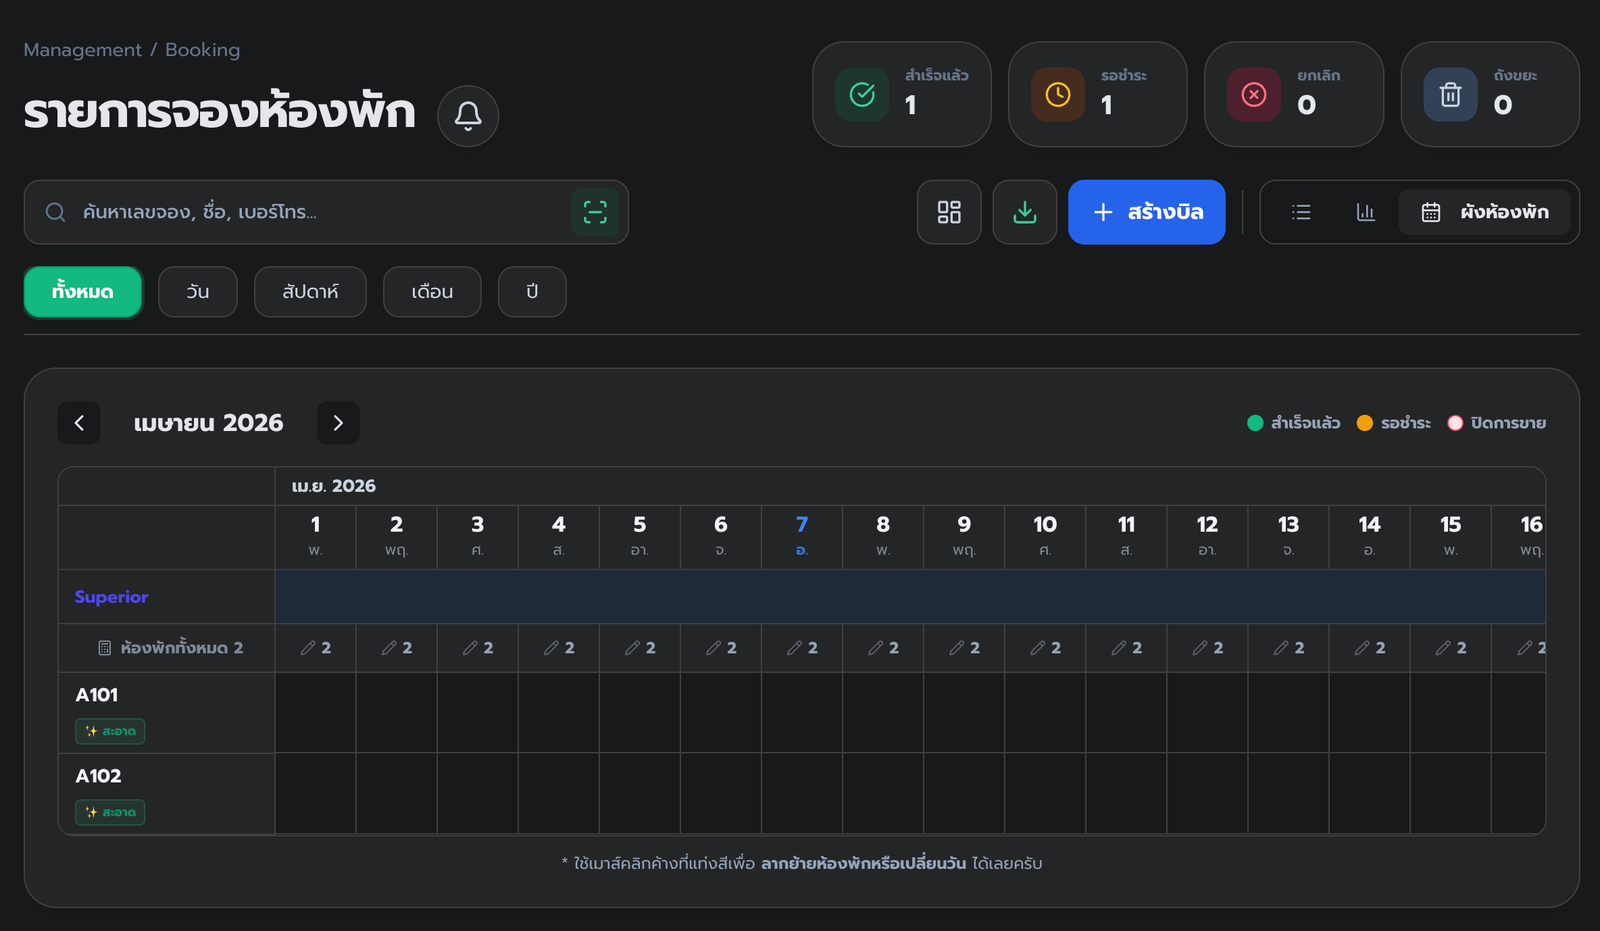Expand the Superior room category
The width and height of the screenshot is (1600, 931).
111,597
